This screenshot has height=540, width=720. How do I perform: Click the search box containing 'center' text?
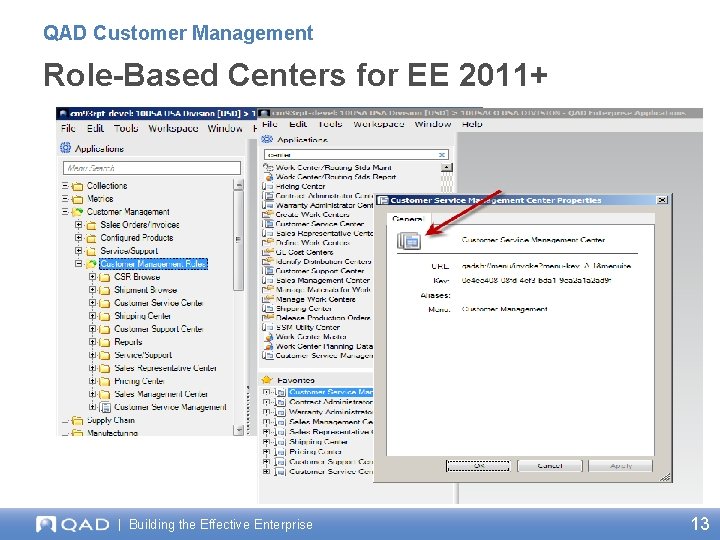[x=356, y=155]
